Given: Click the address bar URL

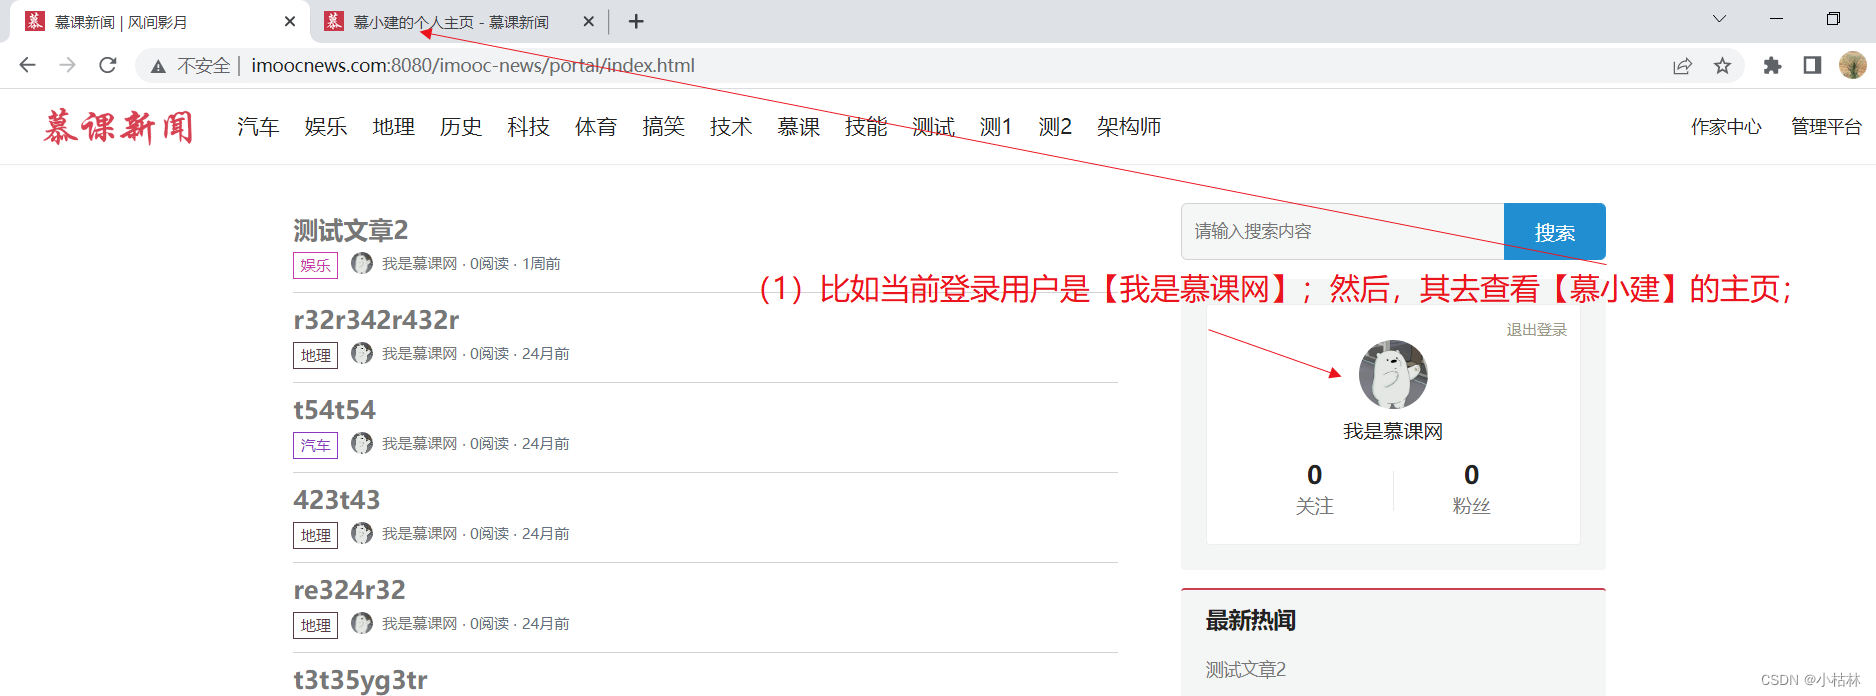Looking at the screenshot, I should coord(473,66).
